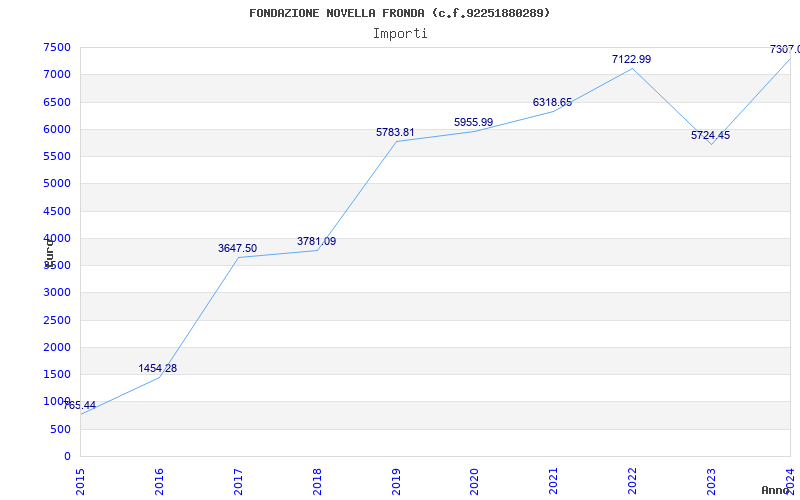Click x-axis year 2022

click(633, 482)
